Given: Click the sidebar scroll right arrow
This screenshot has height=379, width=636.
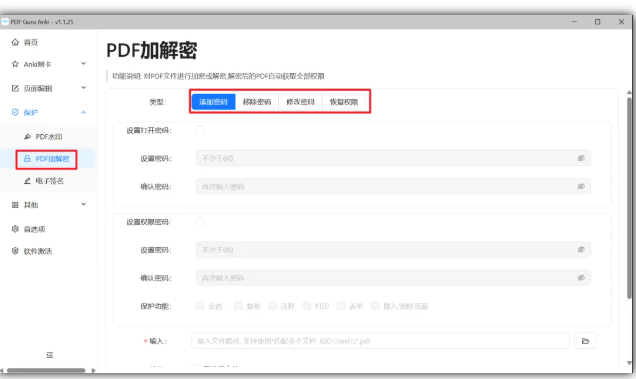Looking at the screenshot, I should (x=93, y=370).
